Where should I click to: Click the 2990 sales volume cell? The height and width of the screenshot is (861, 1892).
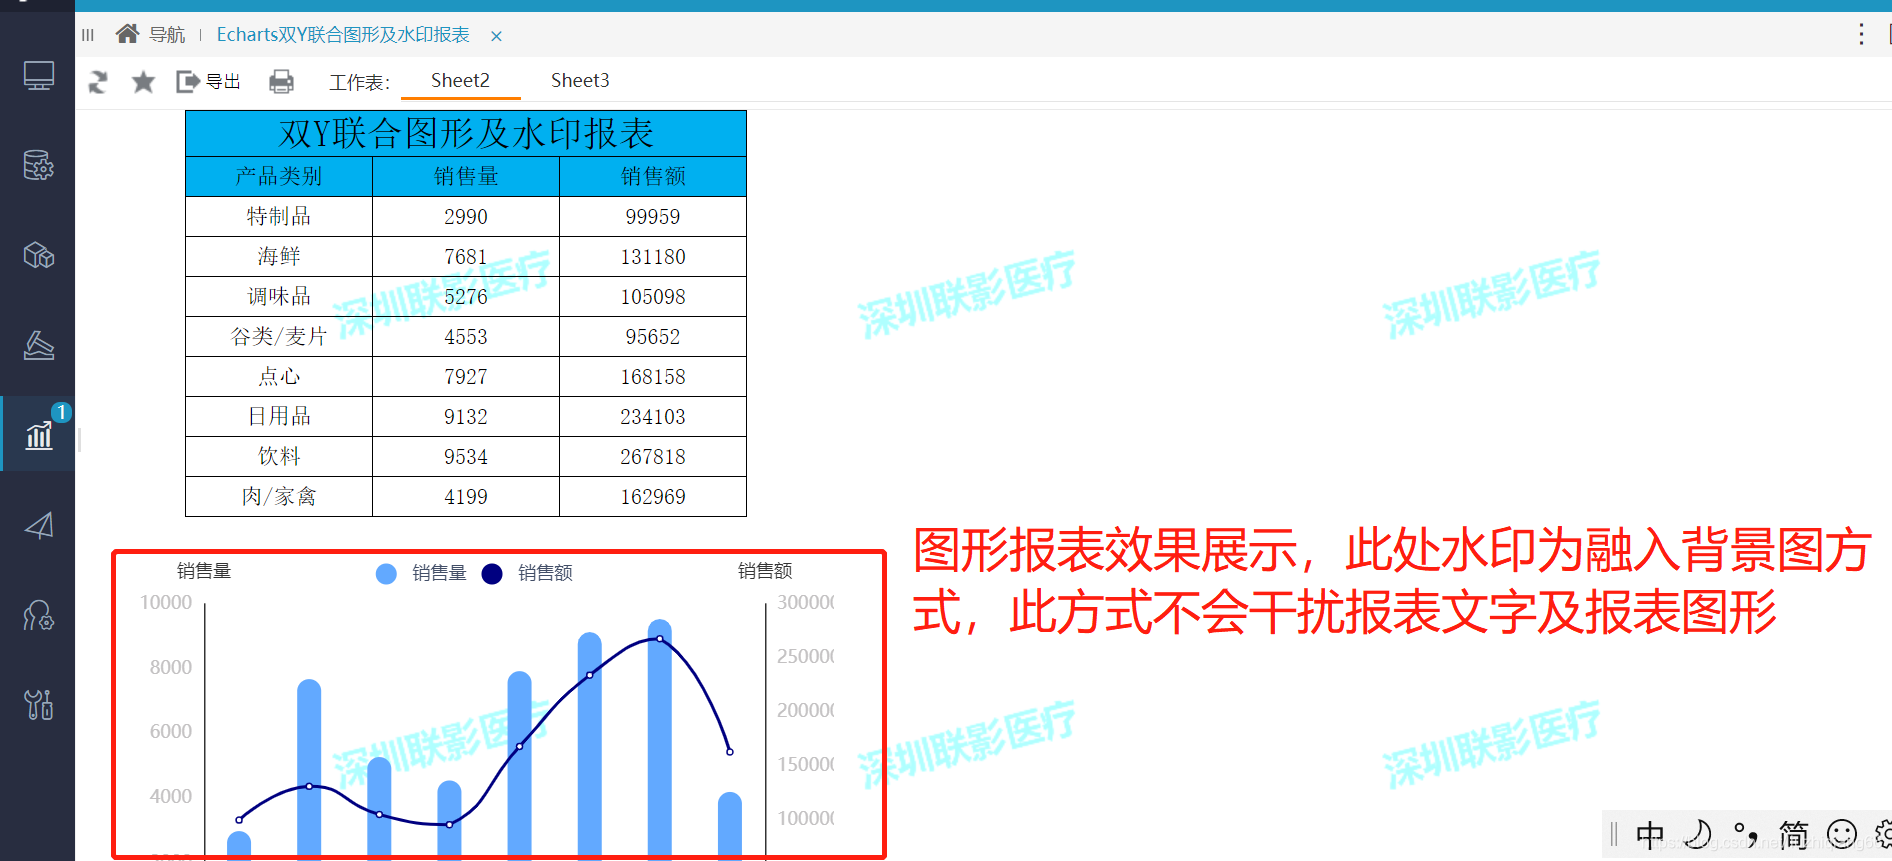coord(466,216)
